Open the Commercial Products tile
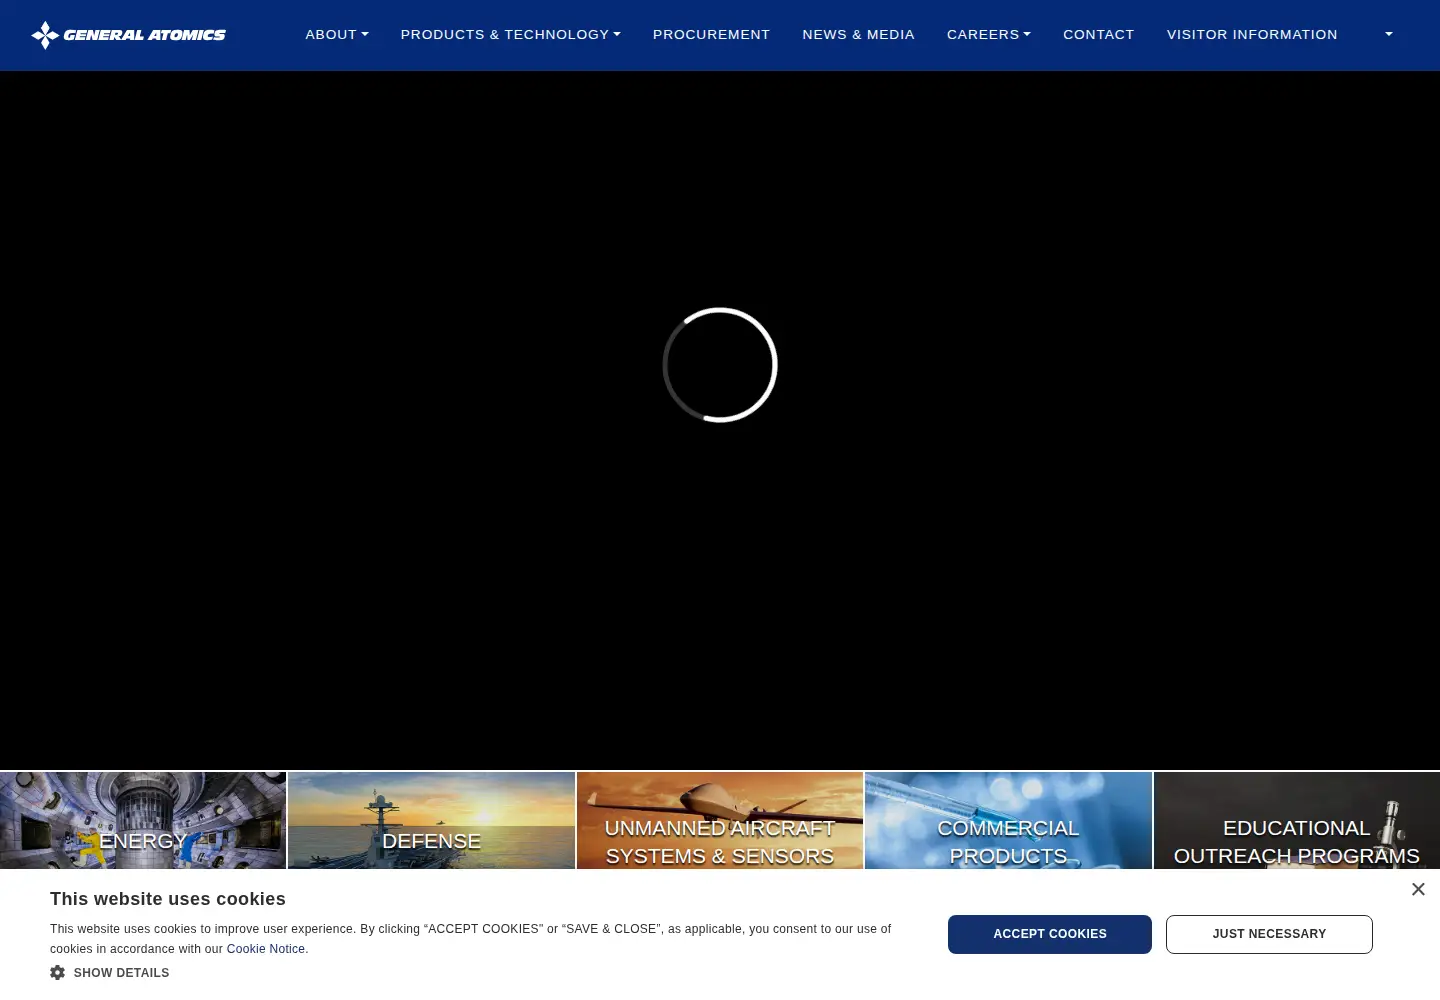This screenshot has width=1440, height=1000. click(x=1008, y=820)
